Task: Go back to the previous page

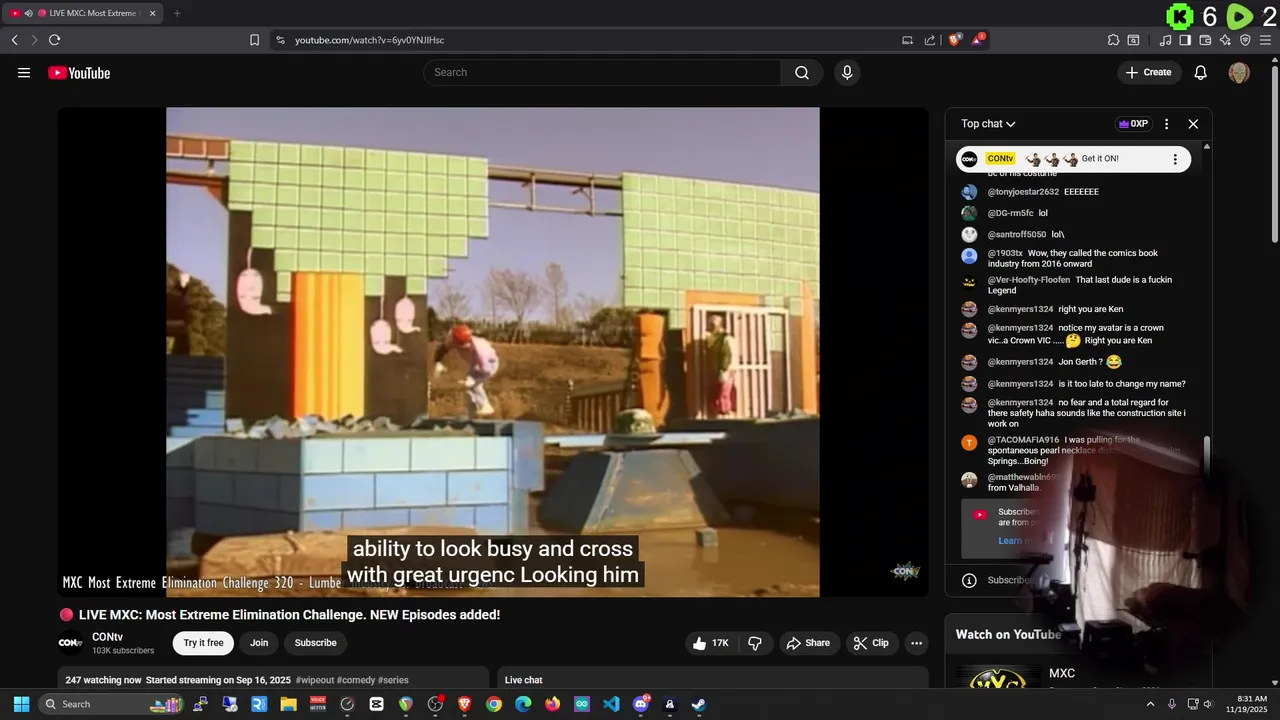Action: point(14,40)
